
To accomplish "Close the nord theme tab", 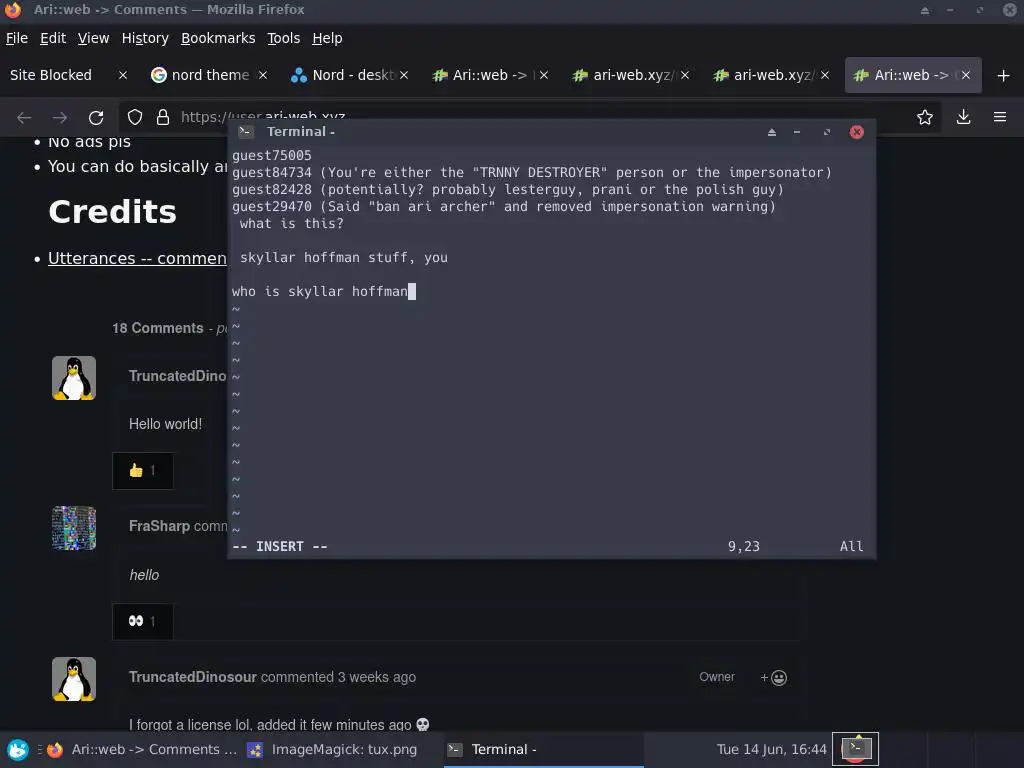I will click(263, 75).
